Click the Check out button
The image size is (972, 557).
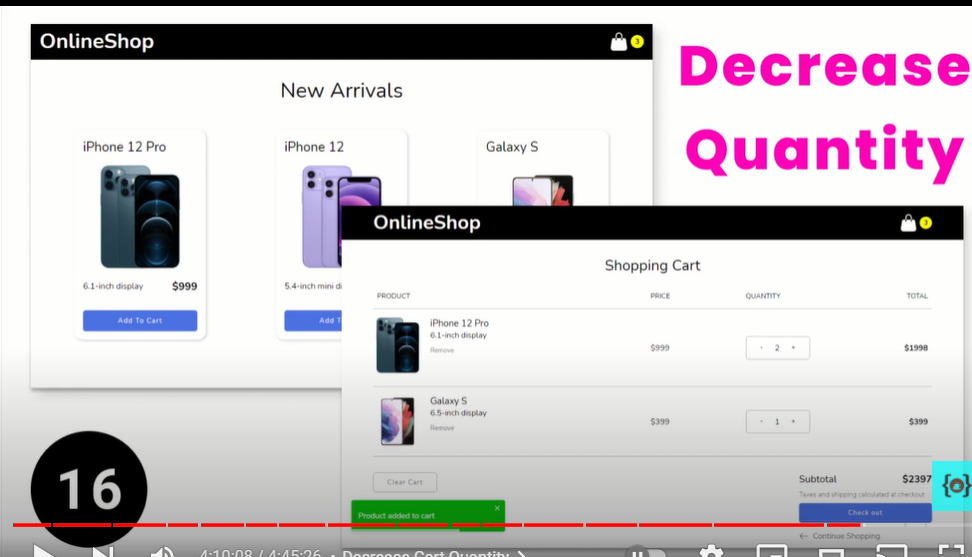click(x=865, y=512)
